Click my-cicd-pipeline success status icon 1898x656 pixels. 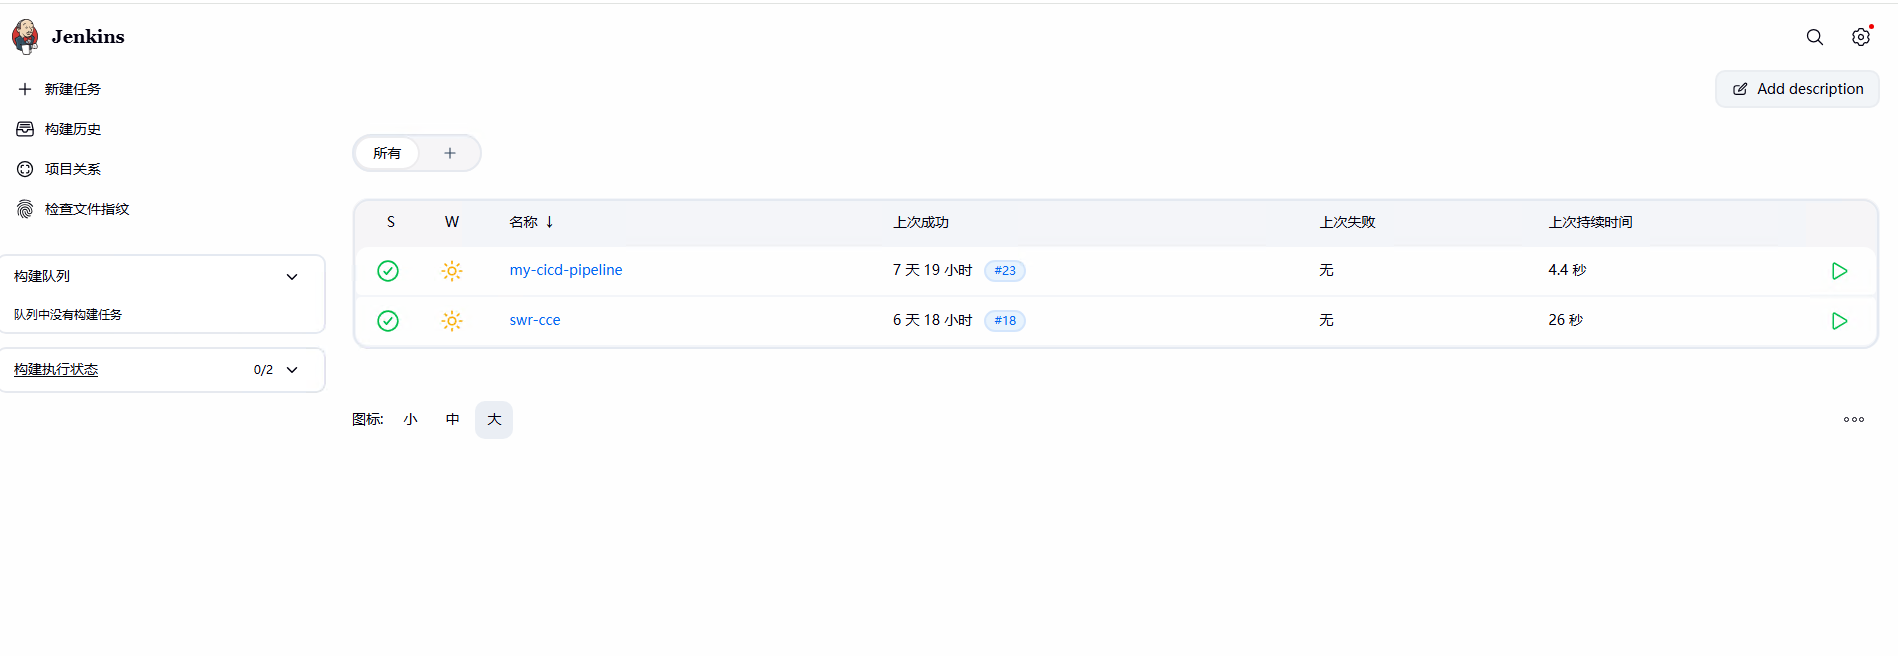(388, 271)
